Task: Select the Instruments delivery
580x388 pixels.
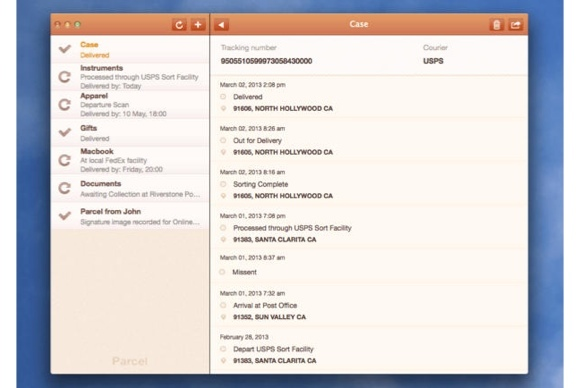Action: coord(130,77)
